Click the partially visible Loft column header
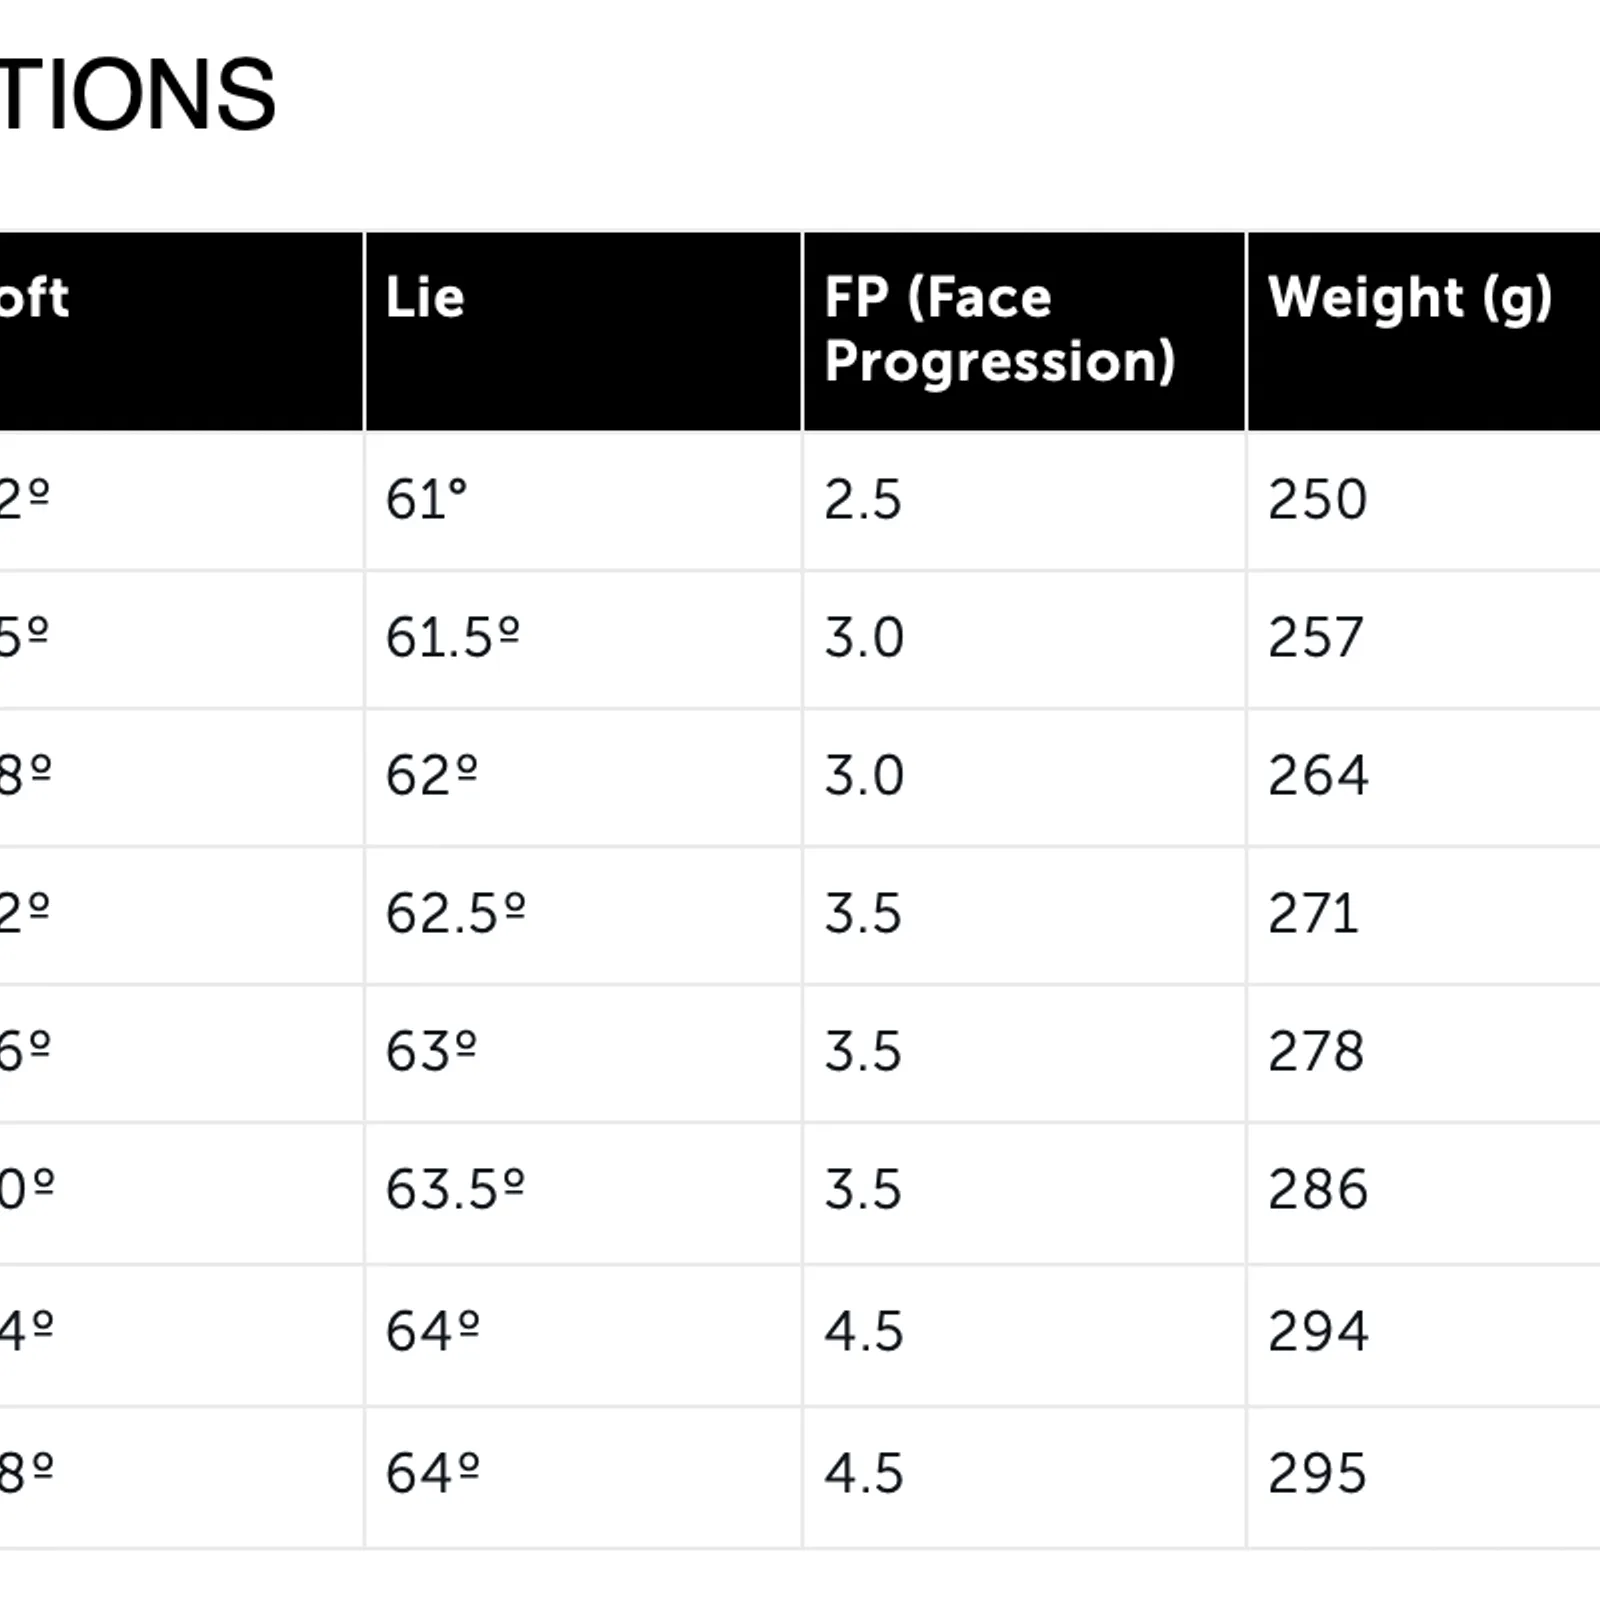The height and width of the screenshot is (1600, 1600). [35, 298]
